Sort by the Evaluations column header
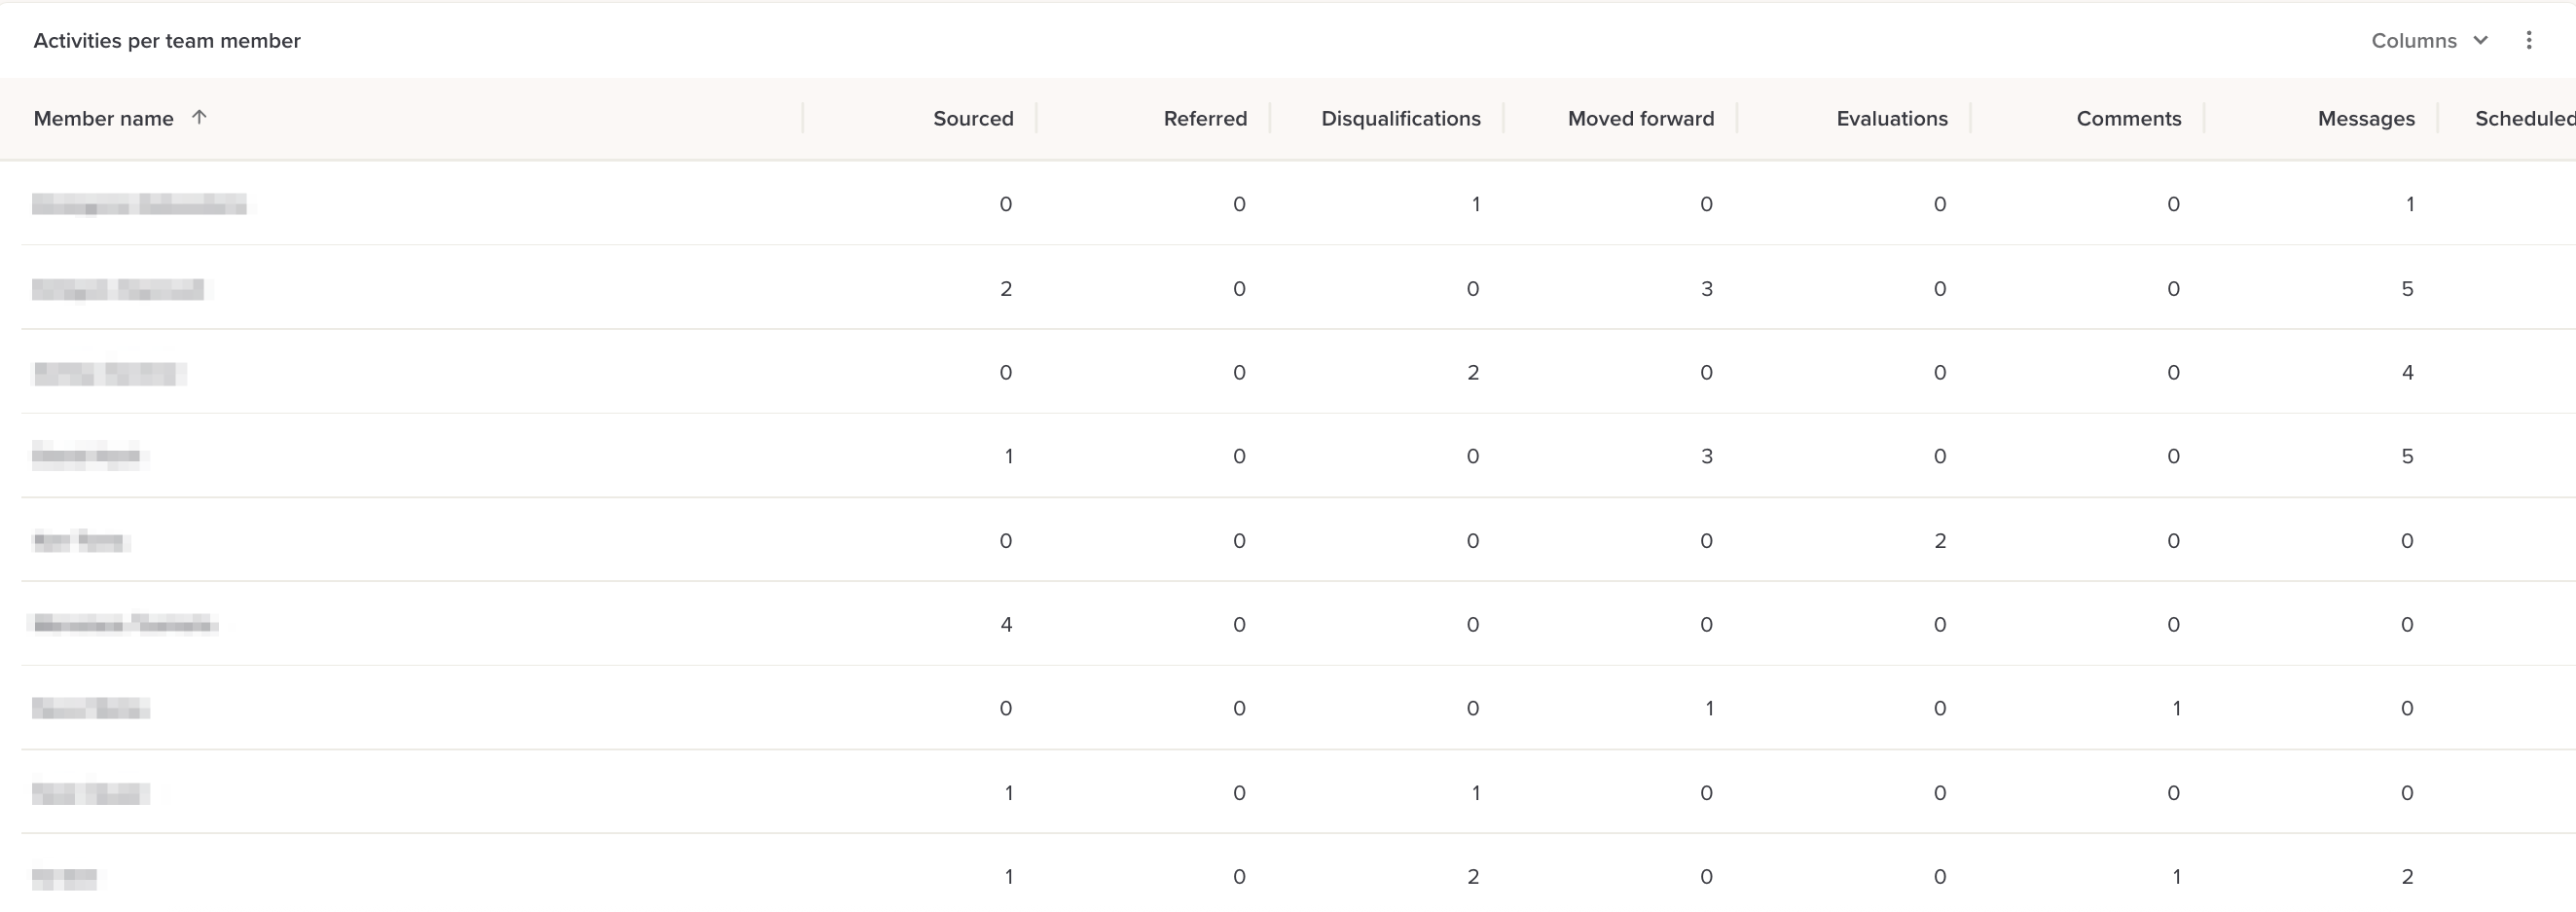The height and width of the screenshot is (912, 2576). (x=1891, y=118)
